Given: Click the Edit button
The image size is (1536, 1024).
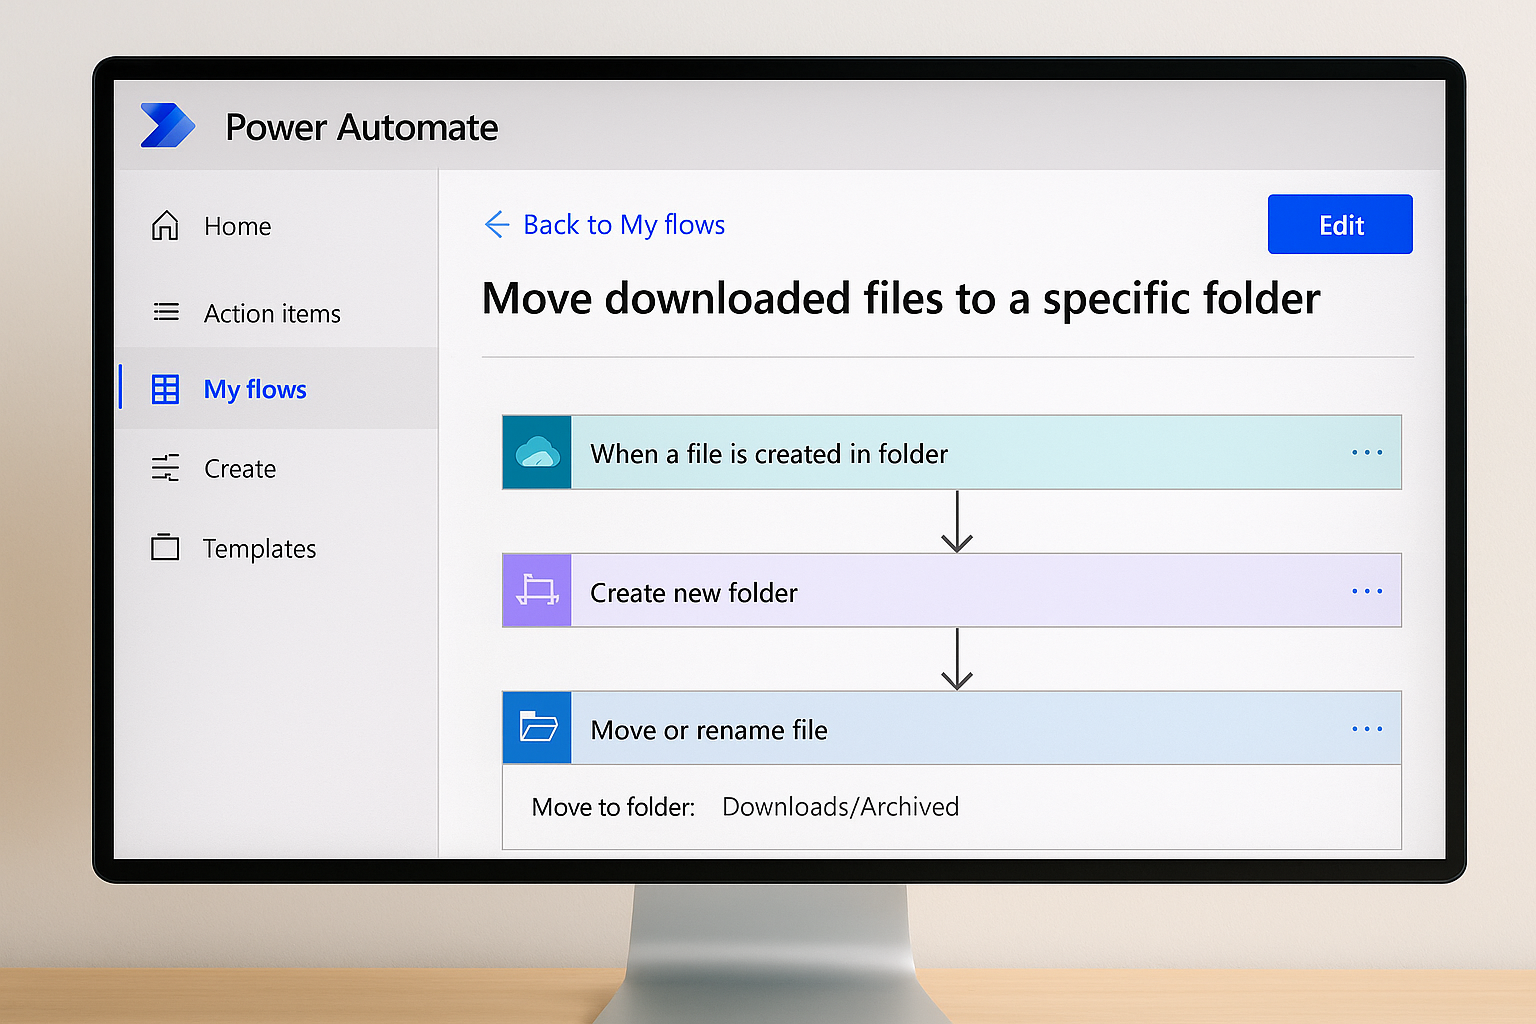Looking at the screenshot, I should 1340,224.
